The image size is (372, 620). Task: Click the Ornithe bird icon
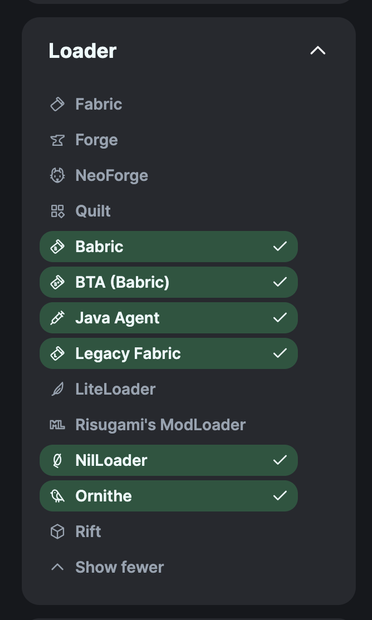point(57,496)
